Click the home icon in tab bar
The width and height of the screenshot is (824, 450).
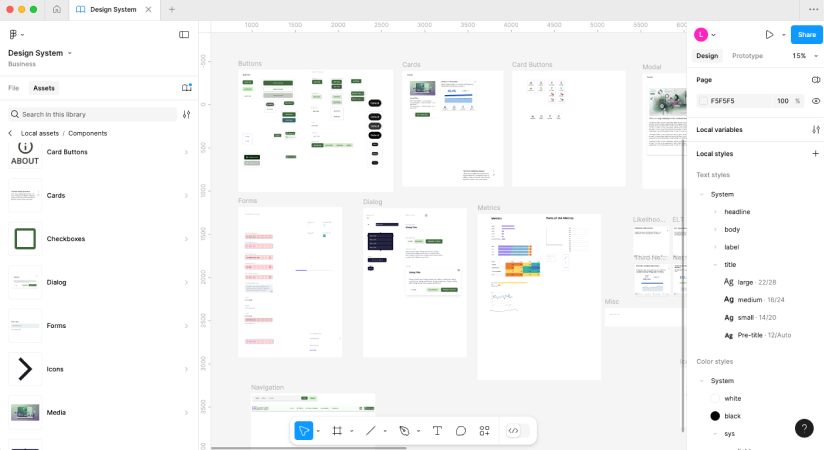click(x=57, y=9)
